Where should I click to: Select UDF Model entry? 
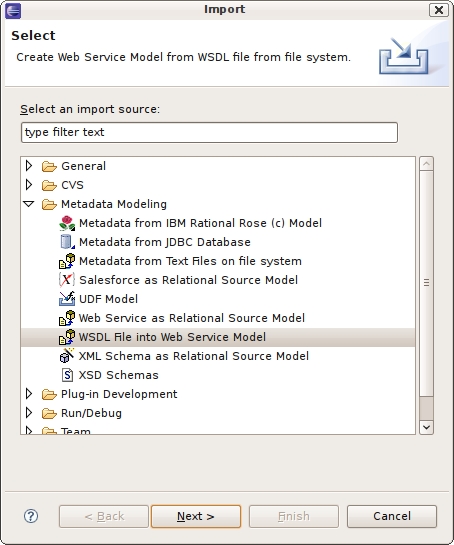pos(108,299)
